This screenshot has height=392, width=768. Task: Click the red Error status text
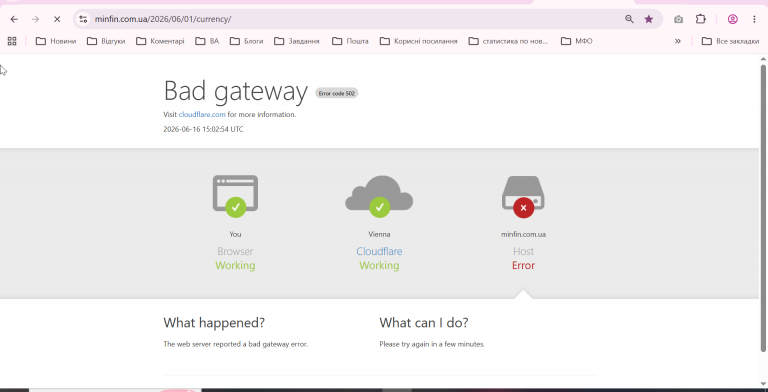[x=523, y=266]
